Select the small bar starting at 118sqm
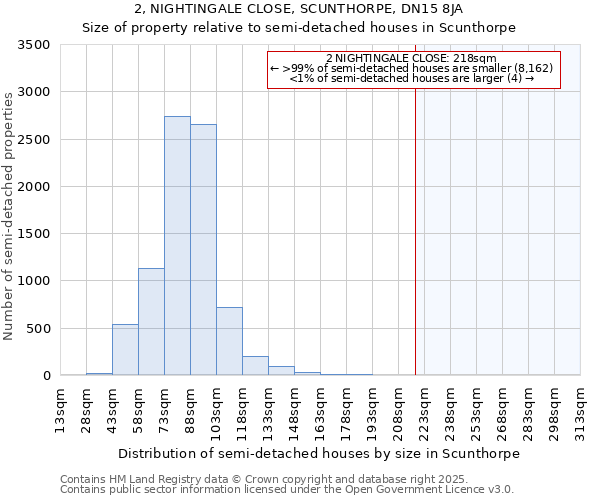This screenshot has height=500, width=600. coord(255,366)
